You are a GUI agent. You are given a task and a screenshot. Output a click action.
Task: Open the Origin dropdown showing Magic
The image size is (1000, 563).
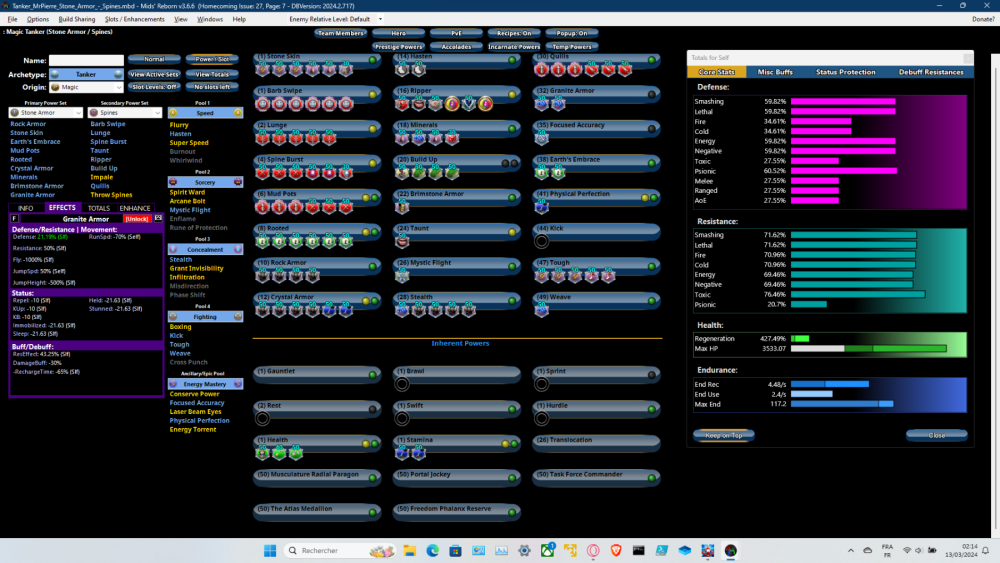point(86,87)
